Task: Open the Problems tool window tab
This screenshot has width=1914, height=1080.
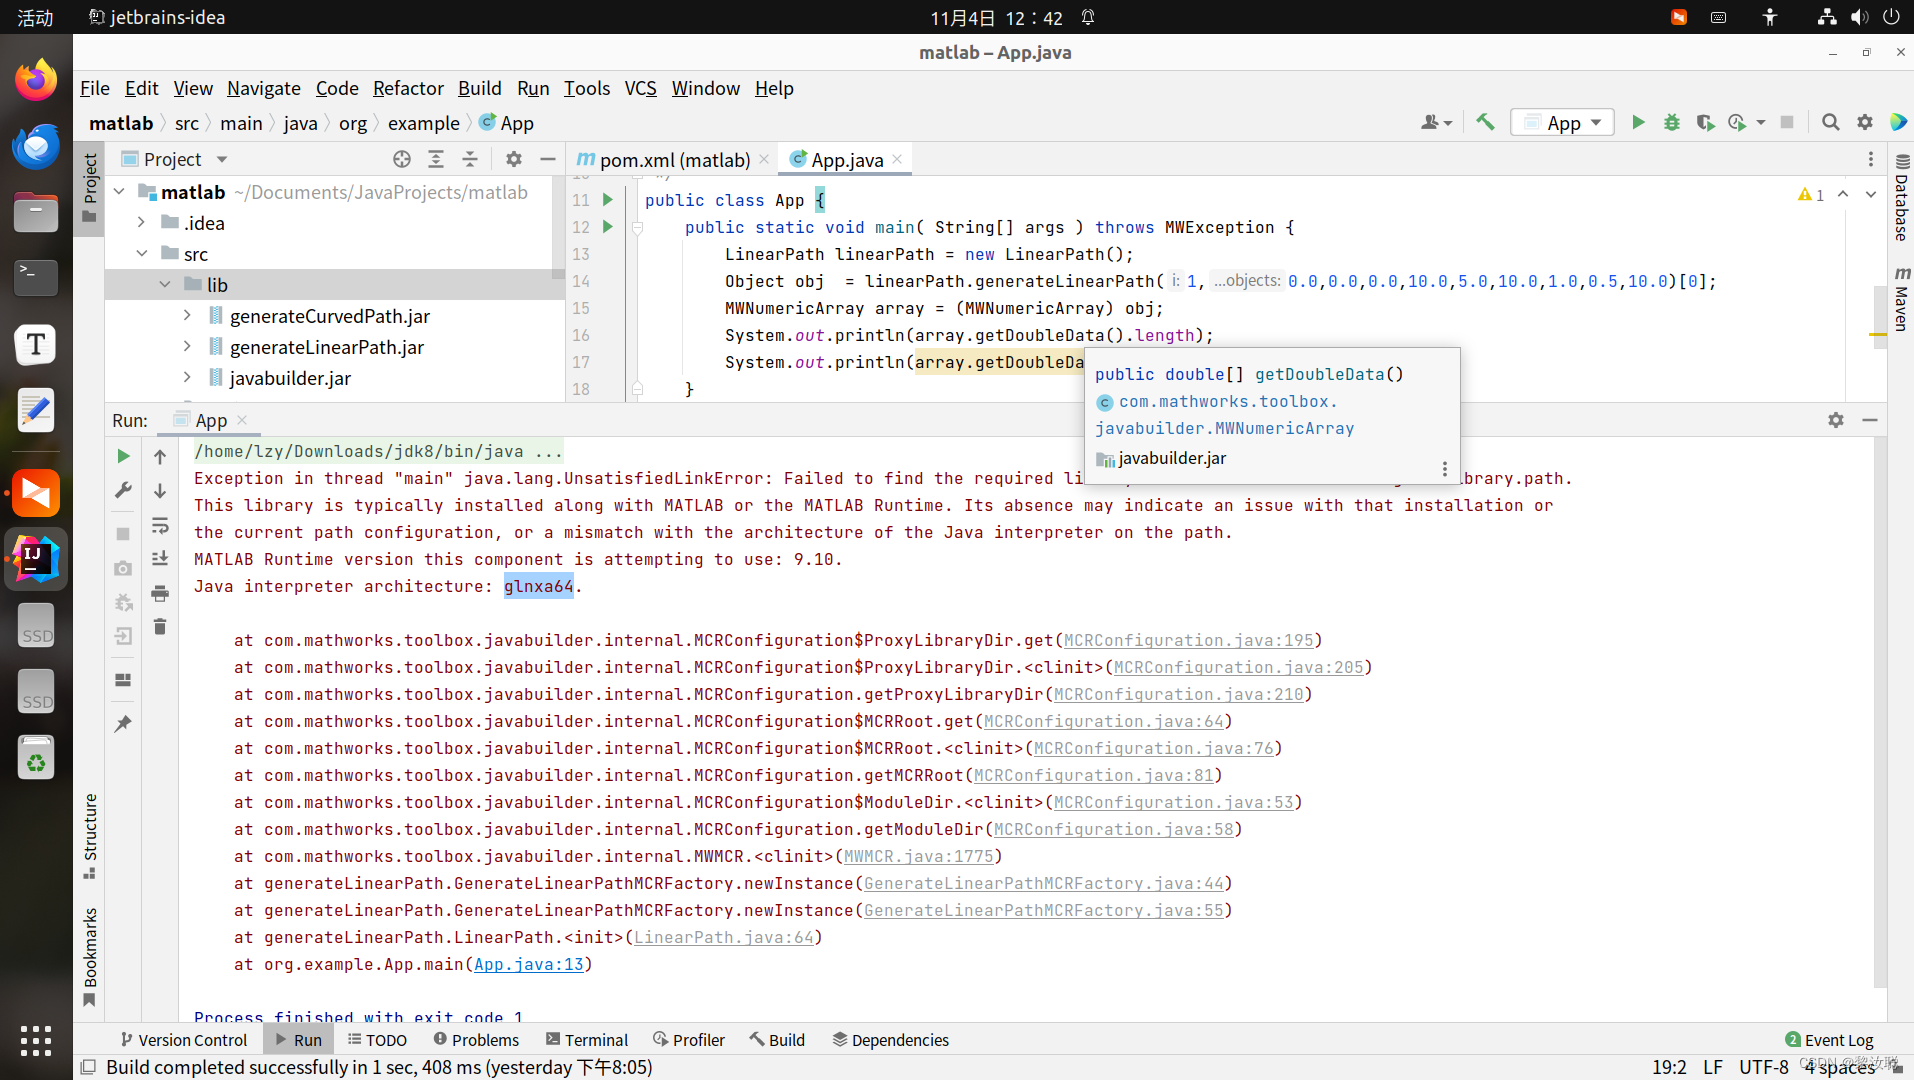Action: pos(476,1040)
